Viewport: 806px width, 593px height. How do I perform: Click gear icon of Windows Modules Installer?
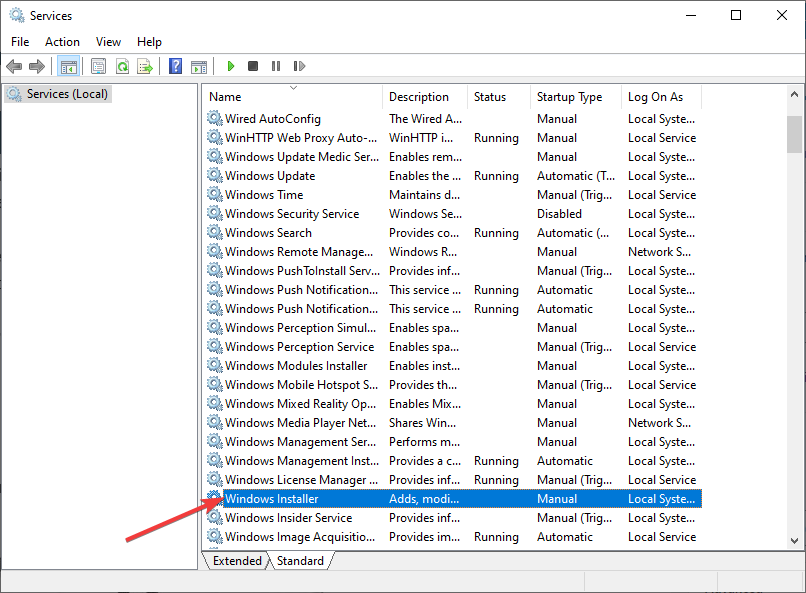pos(214,365)
